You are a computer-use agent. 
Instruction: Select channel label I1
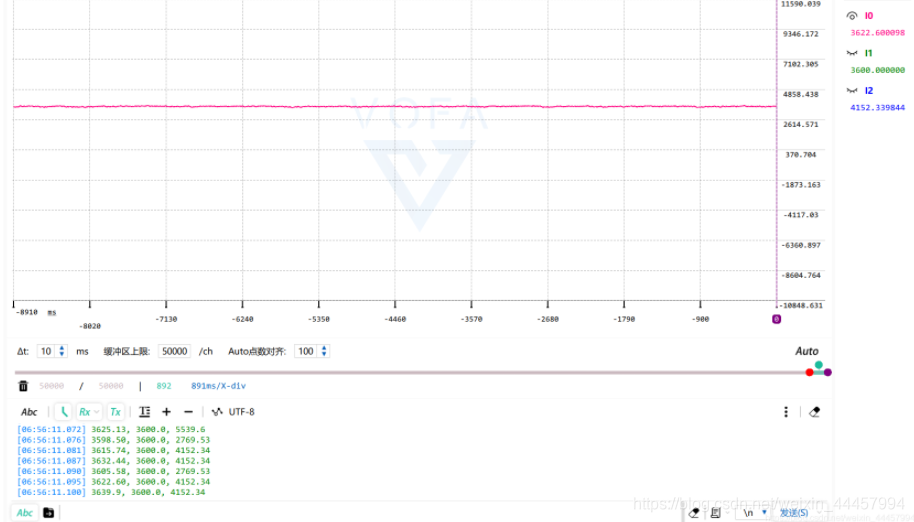(x=869, y=53)
